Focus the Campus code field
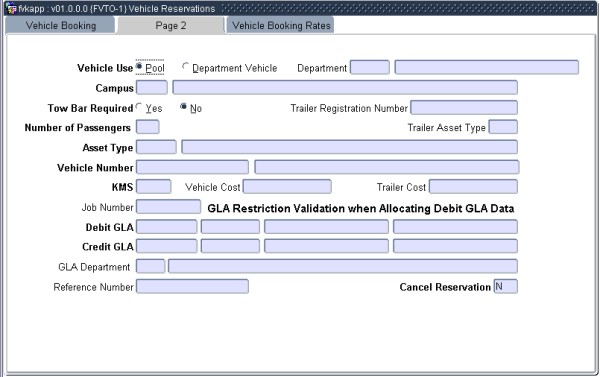 152,87
